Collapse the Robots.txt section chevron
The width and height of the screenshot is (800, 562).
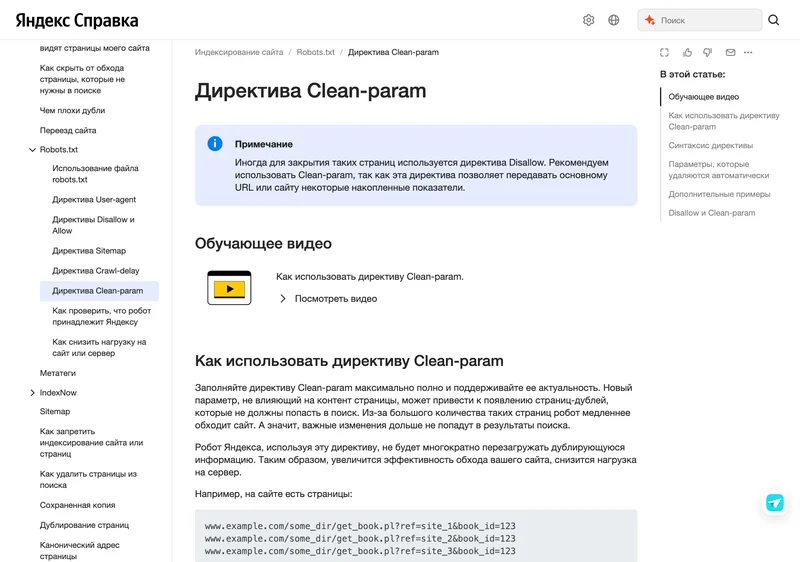(32, 150)
